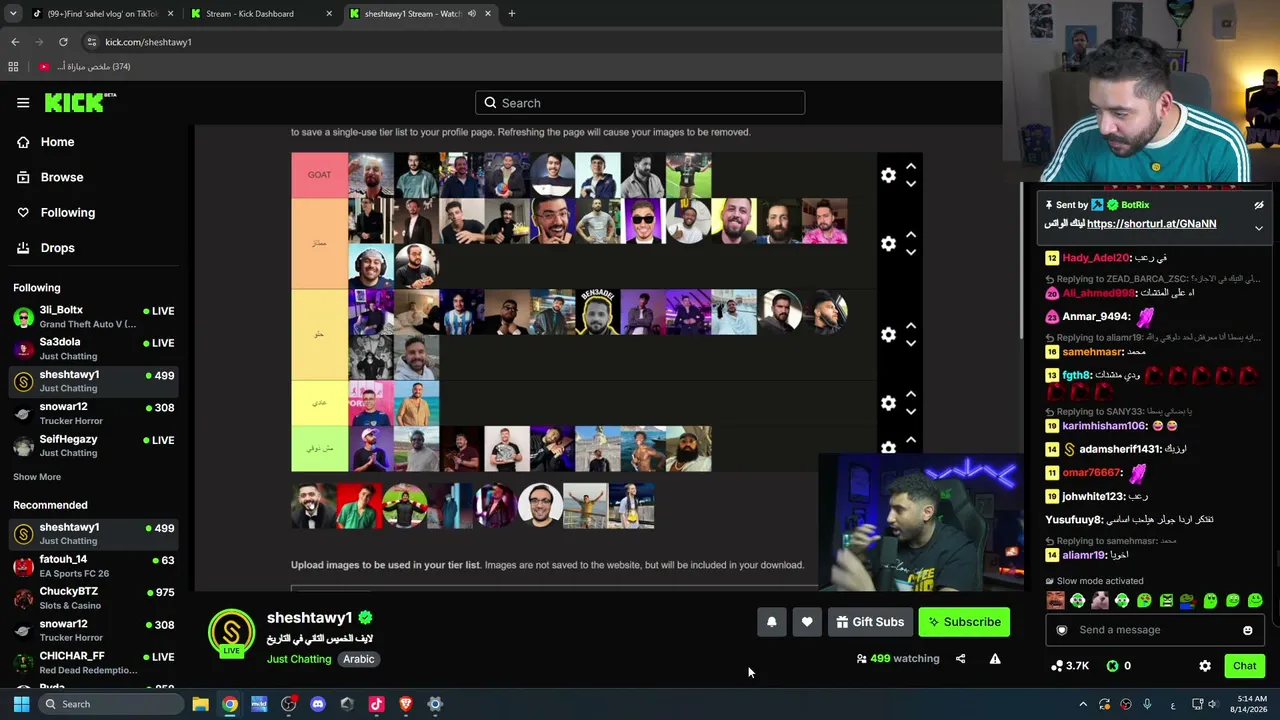Image resolution: width=1280 pixels, height=720 pixels.
Task: Open Discord from taskbar
Action: pyautogui.click(x=318, y=704)
